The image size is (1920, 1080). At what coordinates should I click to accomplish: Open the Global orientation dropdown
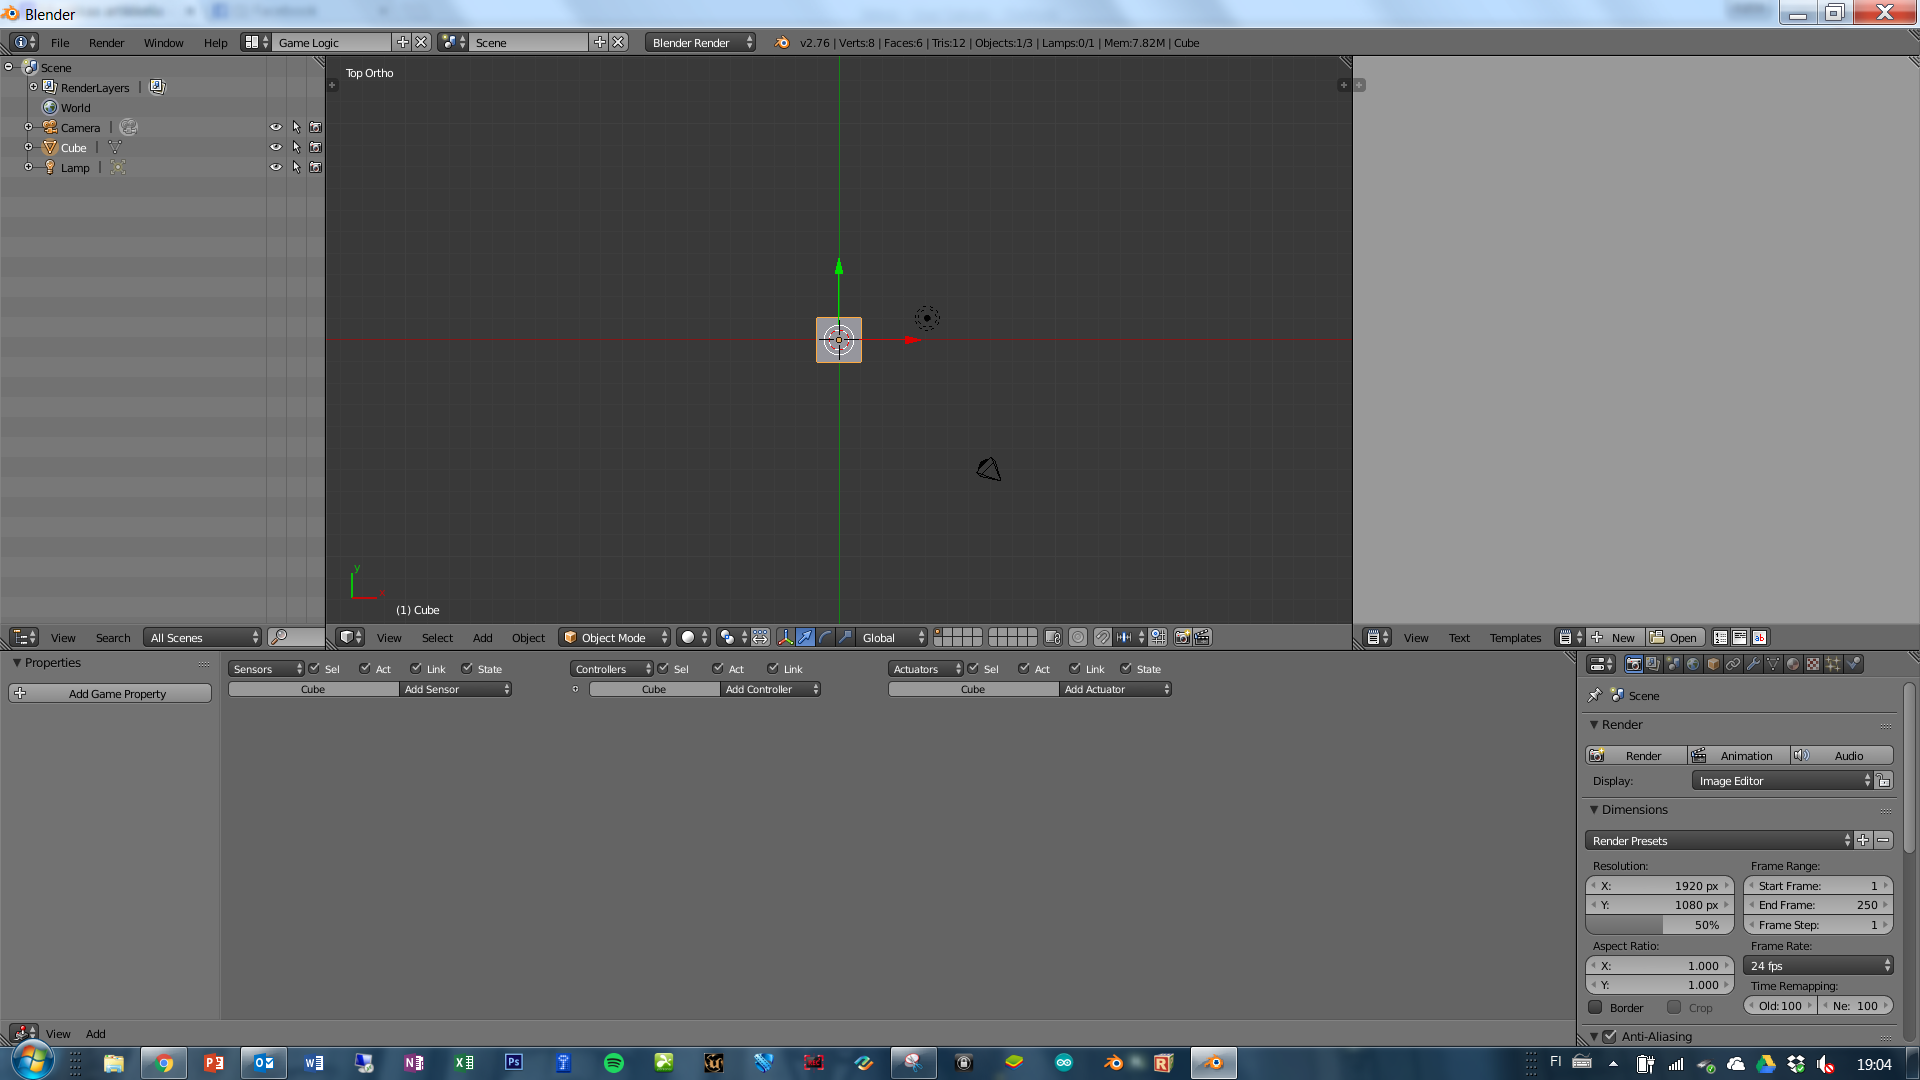point(892,637)
